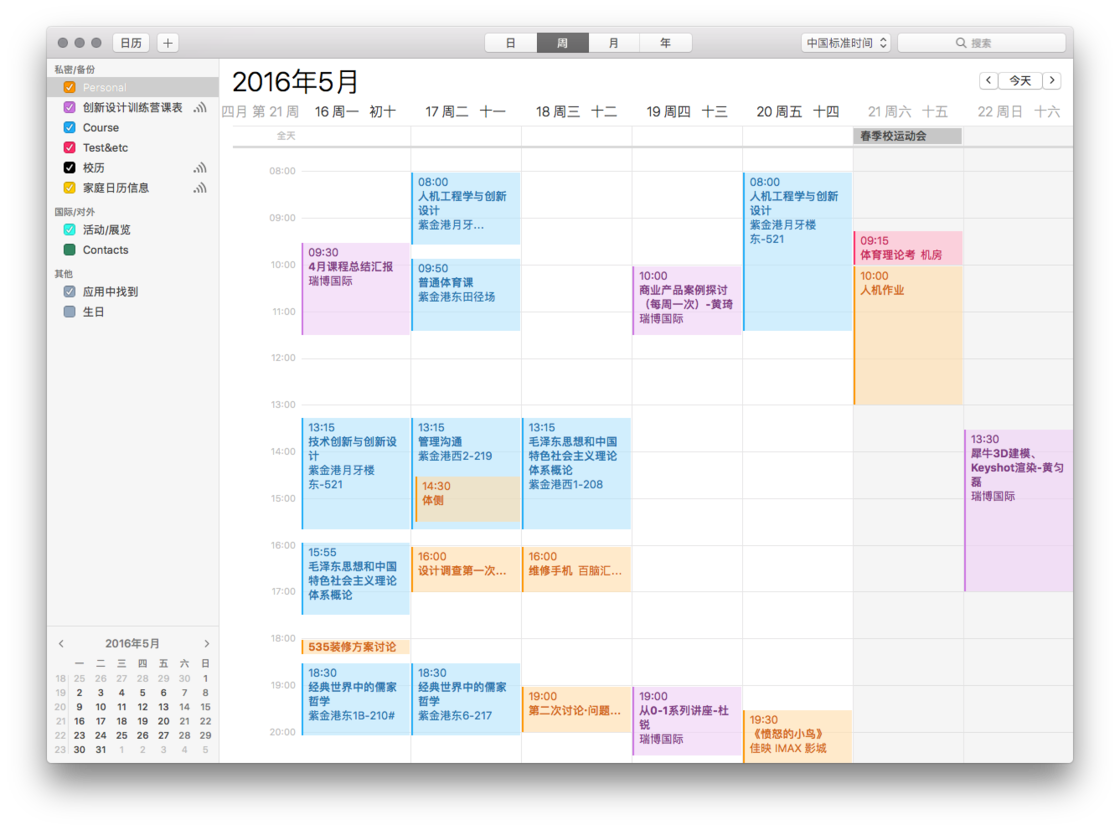Open the 中国标准时间 time zone dropdown
Viewport: 1120px width, 830px height.
click(x=846, y=43)
